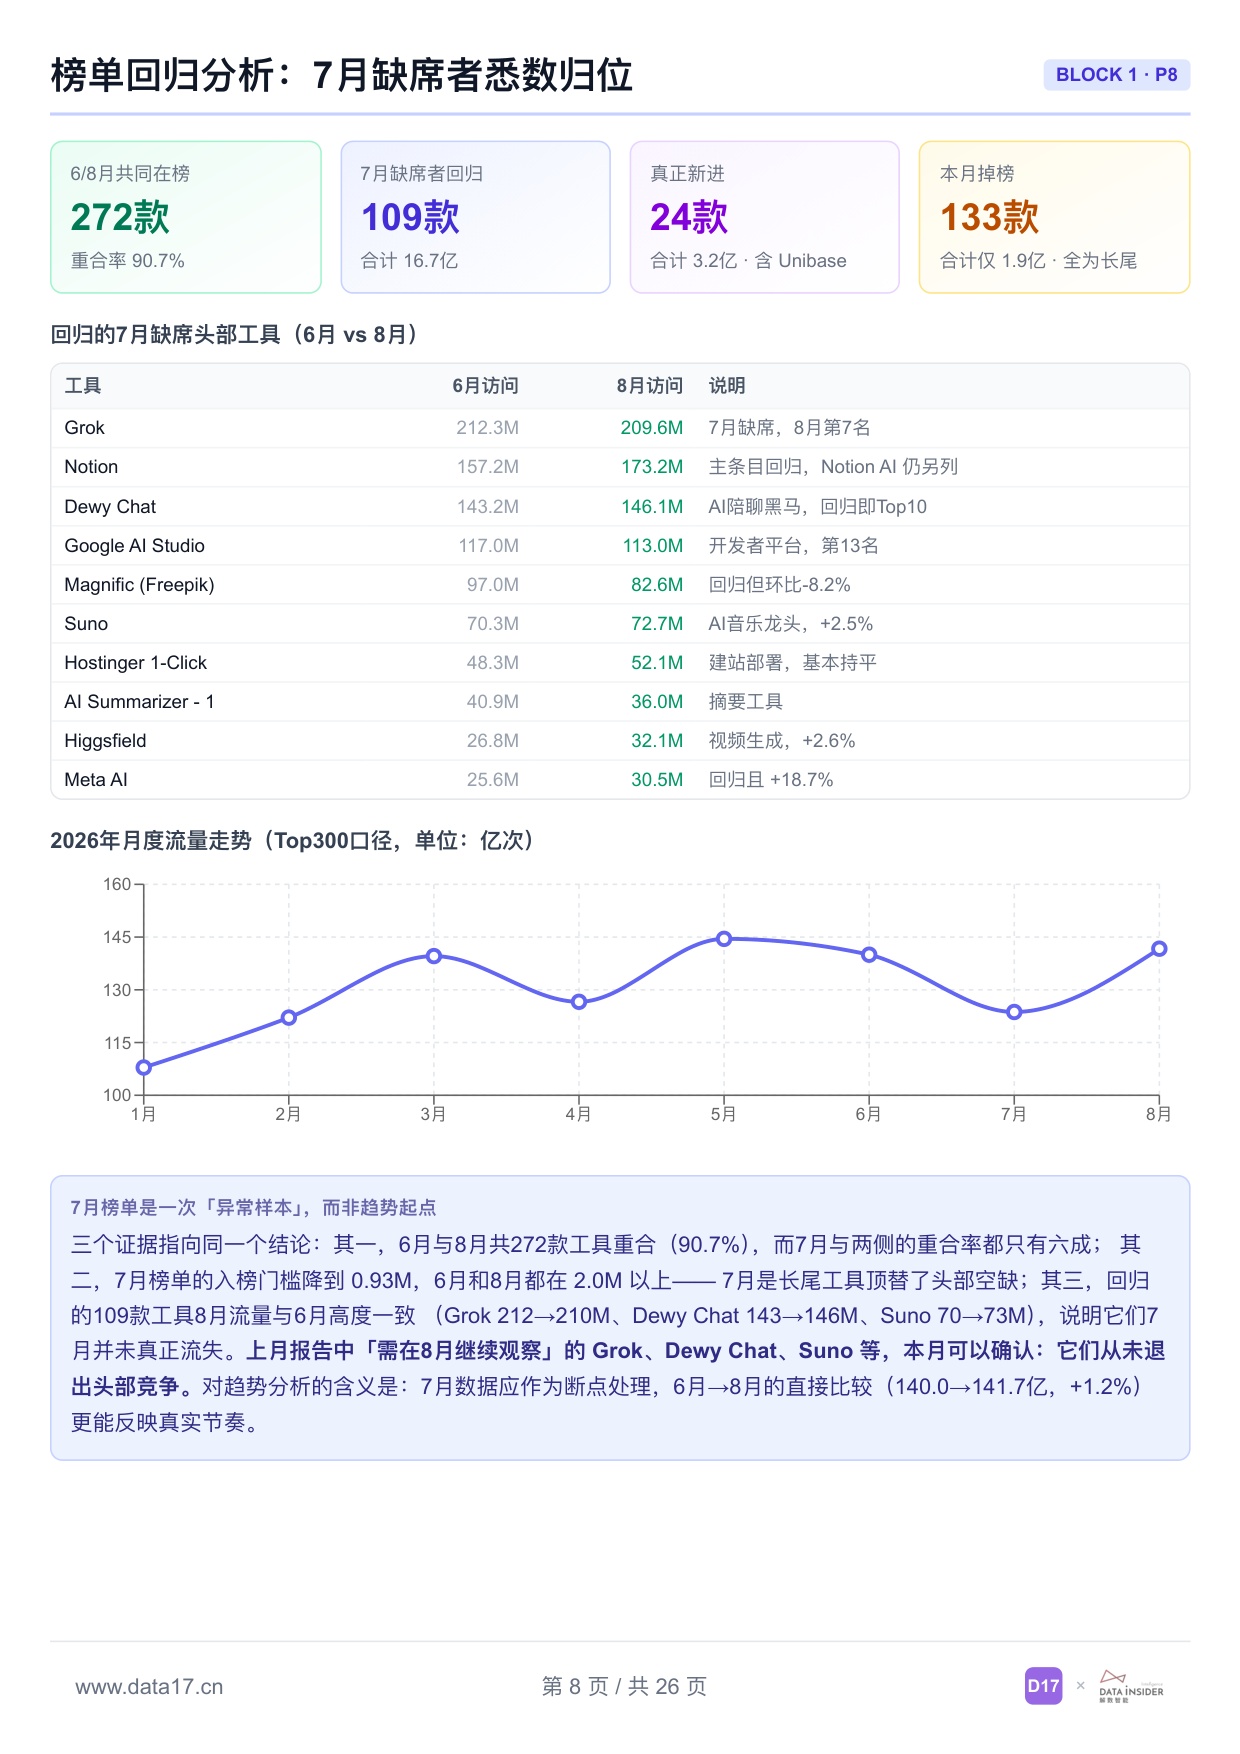Select the 24款 new entrants card
The image size is (1240, 1754).
(x=764, y=217)
